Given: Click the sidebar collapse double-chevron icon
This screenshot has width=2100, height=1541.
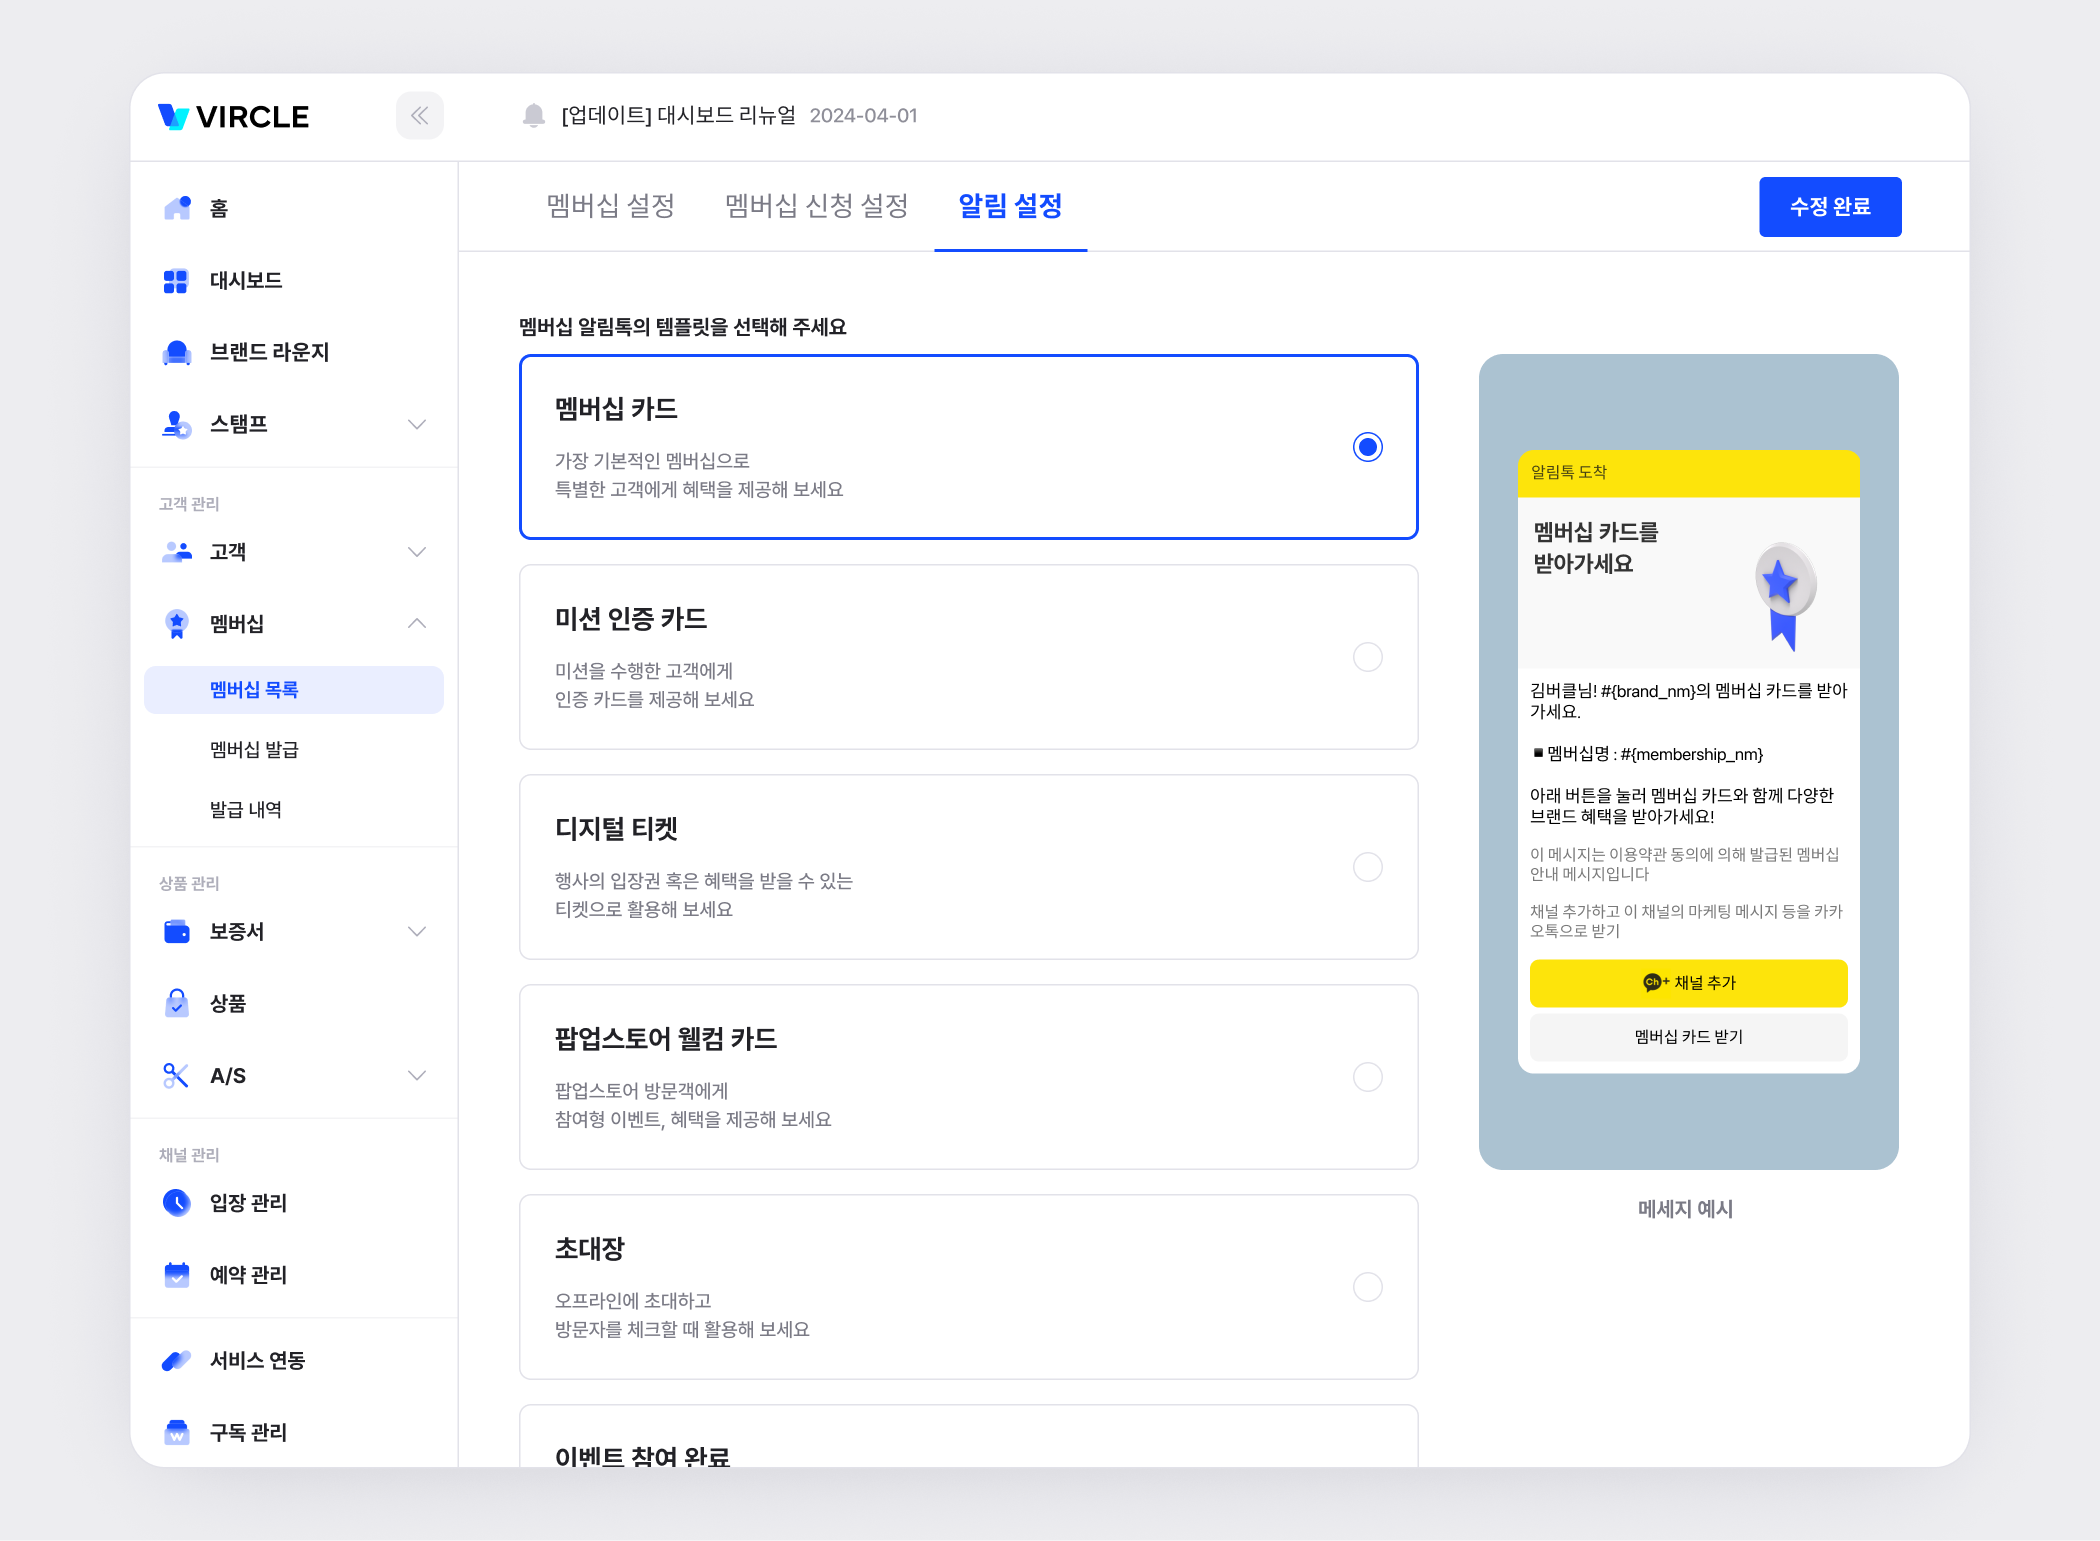Looking at the screenshot, I should click(419, 116).
